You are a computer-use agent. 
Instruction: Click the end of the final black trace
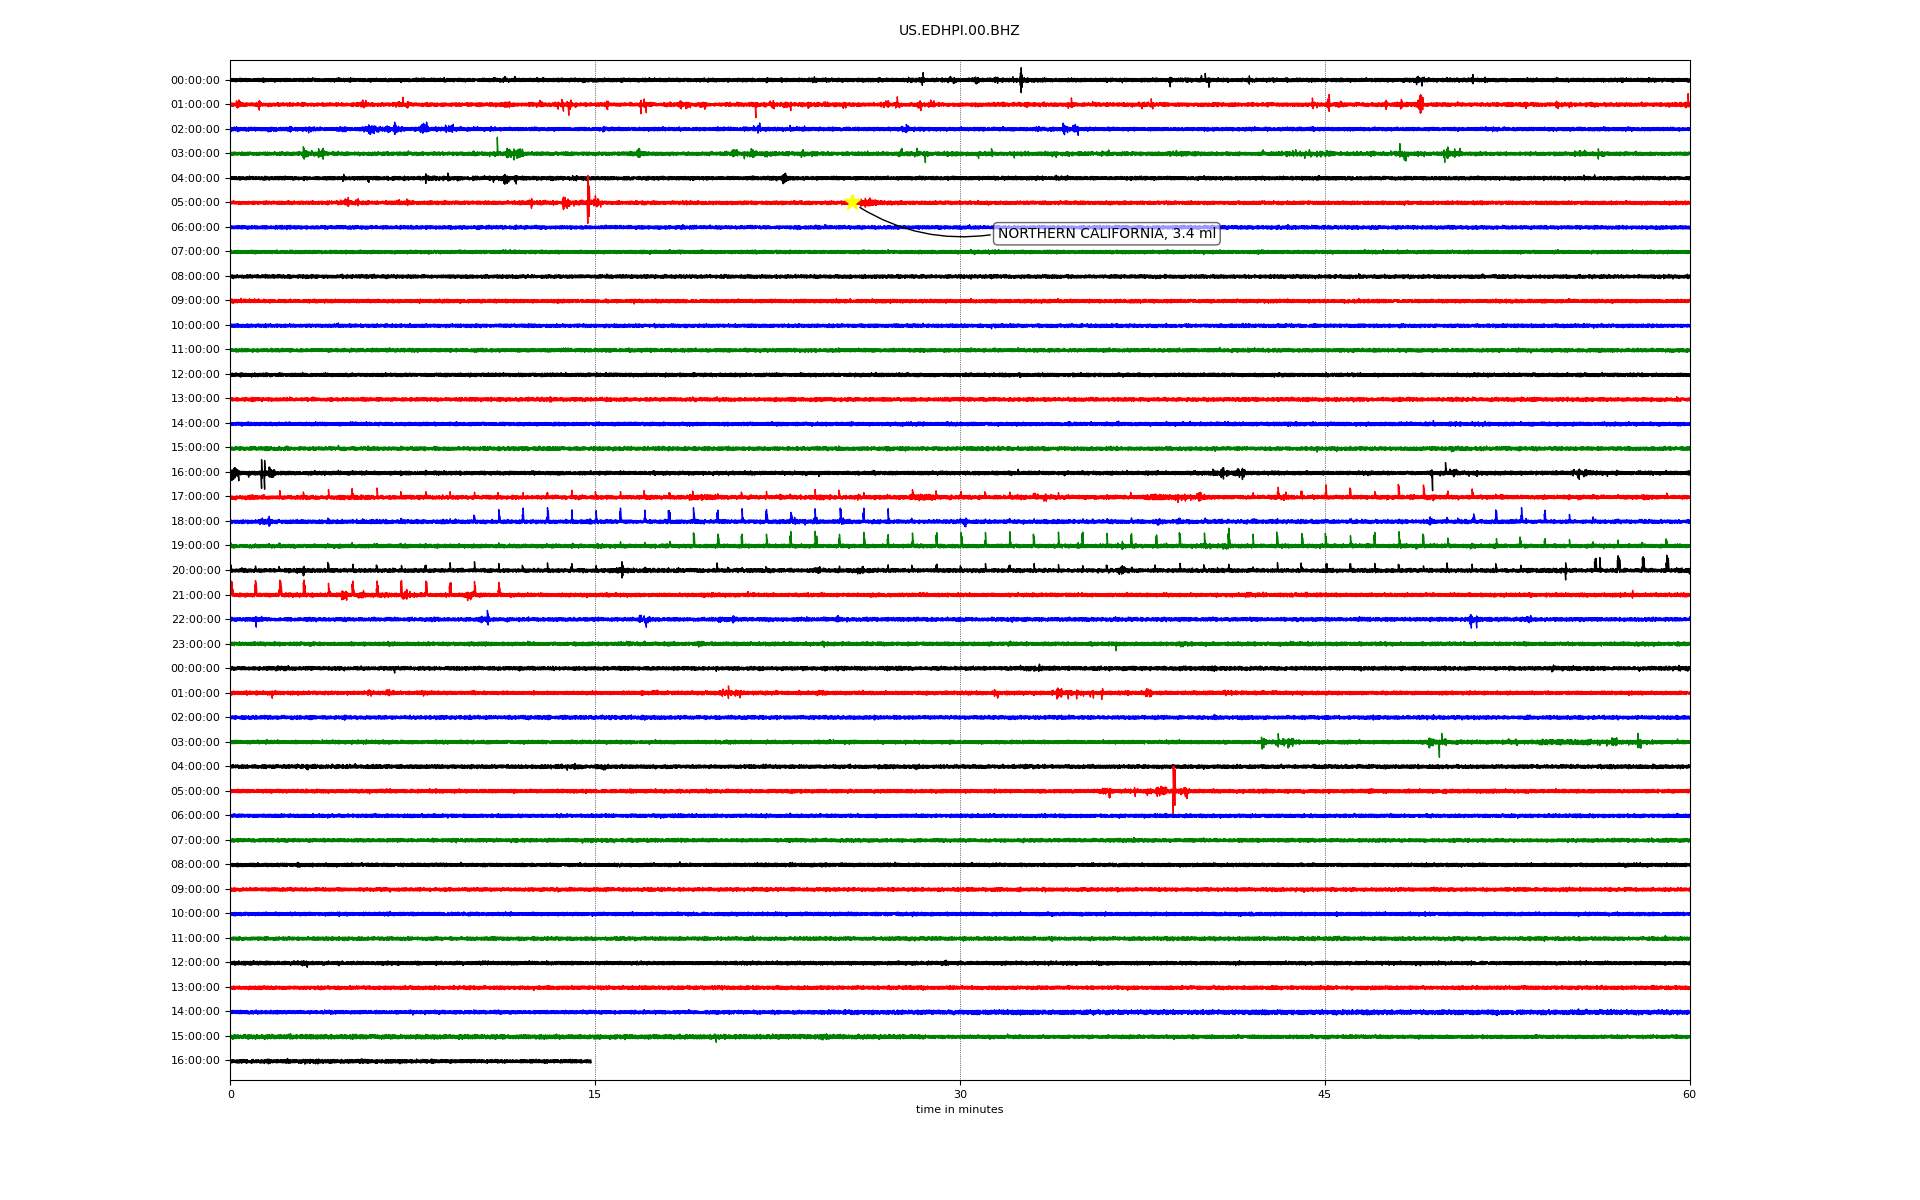[x=590, y=1061]
